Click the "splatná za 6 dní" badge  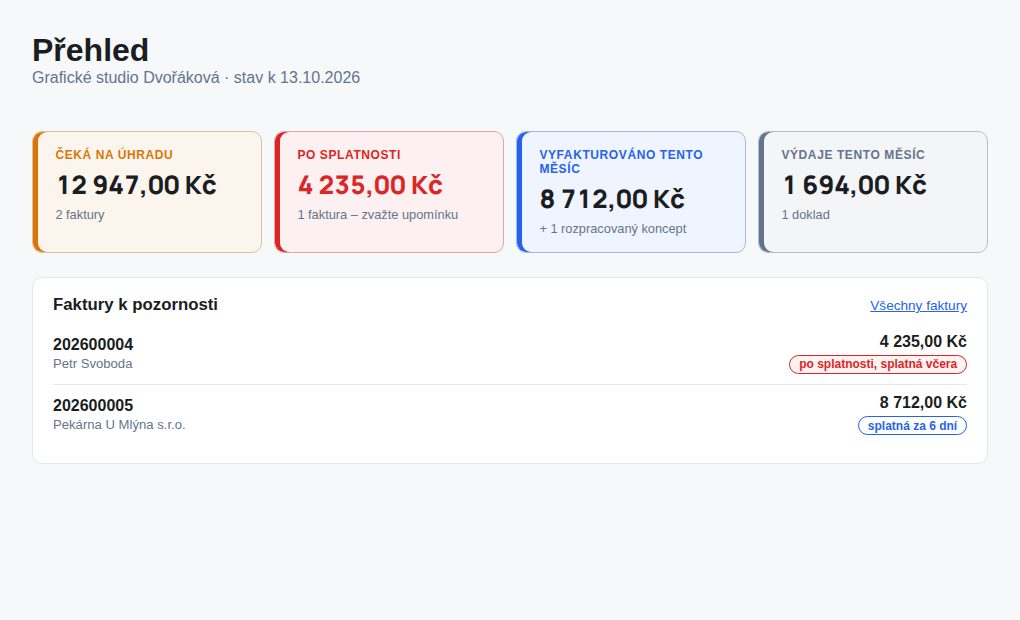pos(912,425)
